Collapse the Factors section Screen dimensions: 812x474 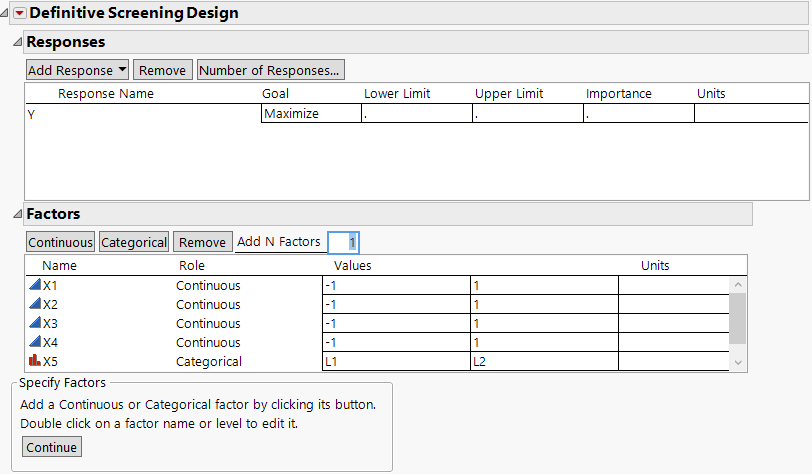point(16,214)
